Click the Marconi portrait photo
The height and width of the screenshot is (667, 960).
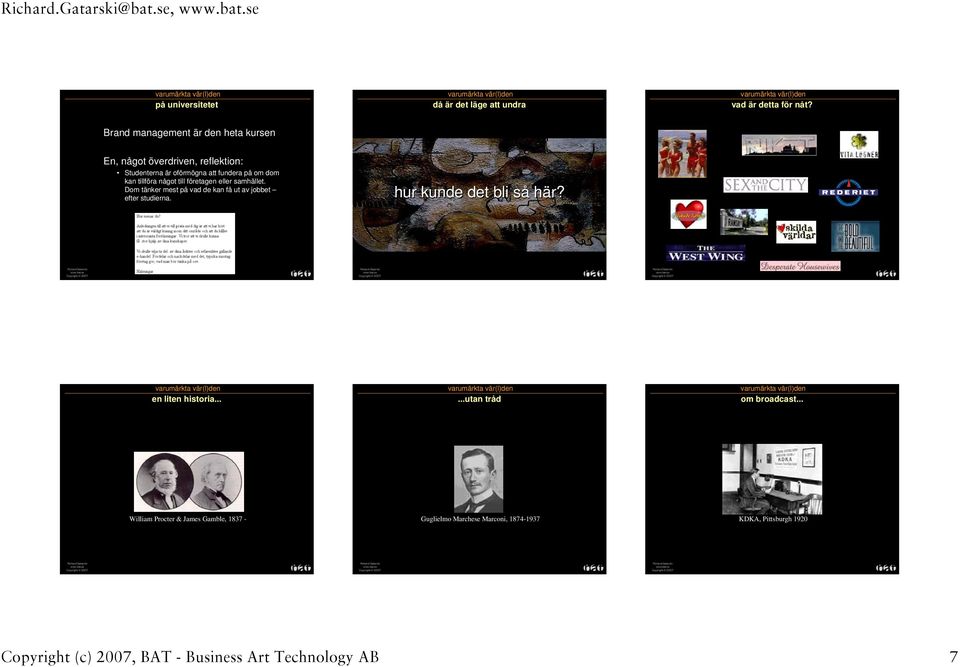coord(479,479)
